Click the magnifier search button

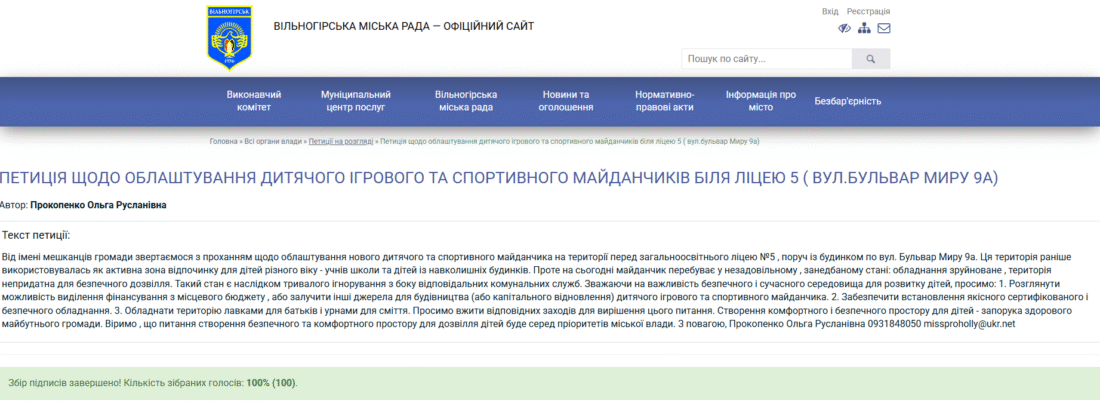coord(871,59)
